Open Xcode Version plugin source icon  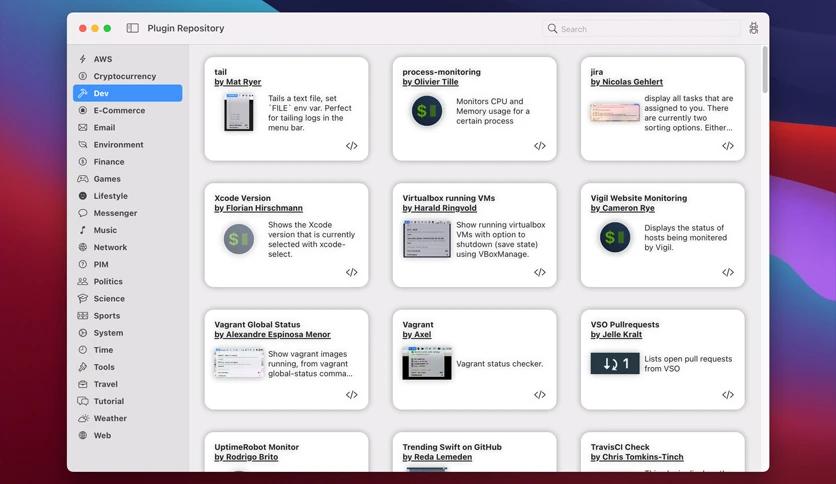(351, 272)
